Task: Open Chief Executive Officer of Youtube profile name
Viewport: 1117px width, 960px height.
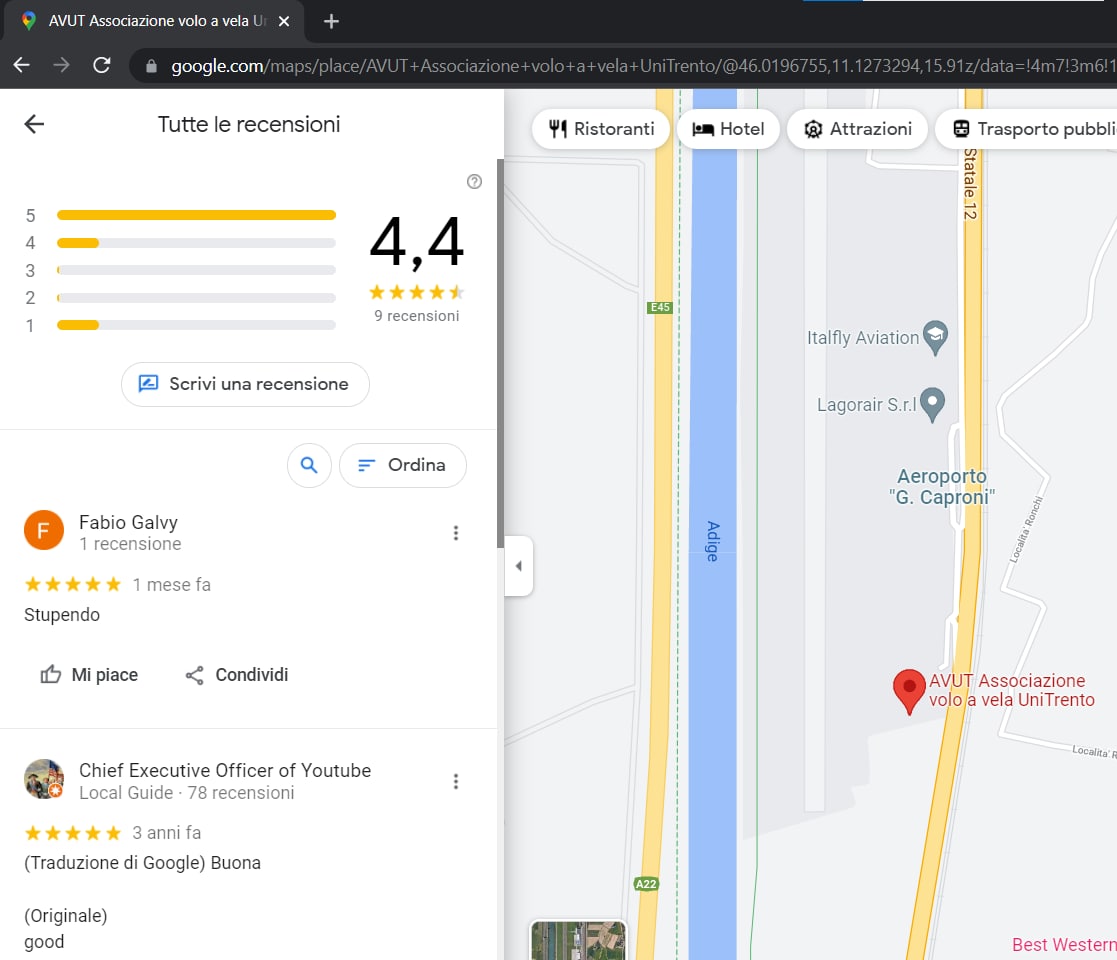Action: (x=225, y=771)
